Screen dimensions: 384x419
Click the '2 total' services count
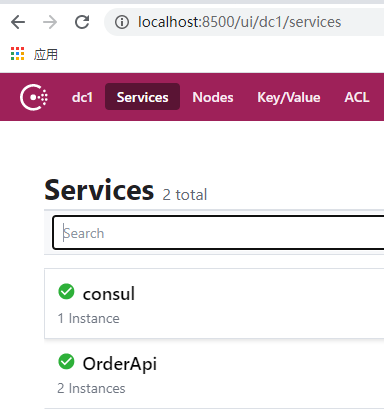[185, 195]
